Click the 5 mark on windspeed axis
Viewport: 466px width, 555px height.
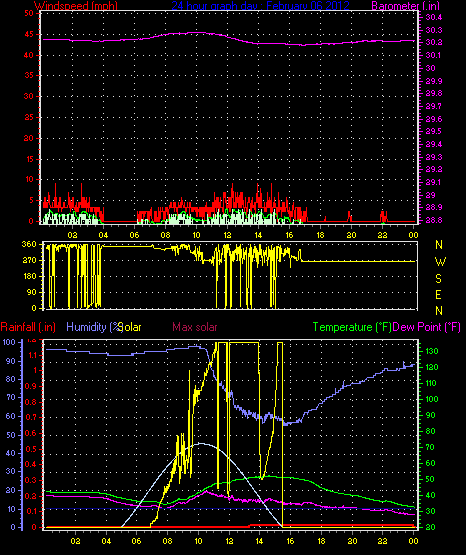[31, 200]
